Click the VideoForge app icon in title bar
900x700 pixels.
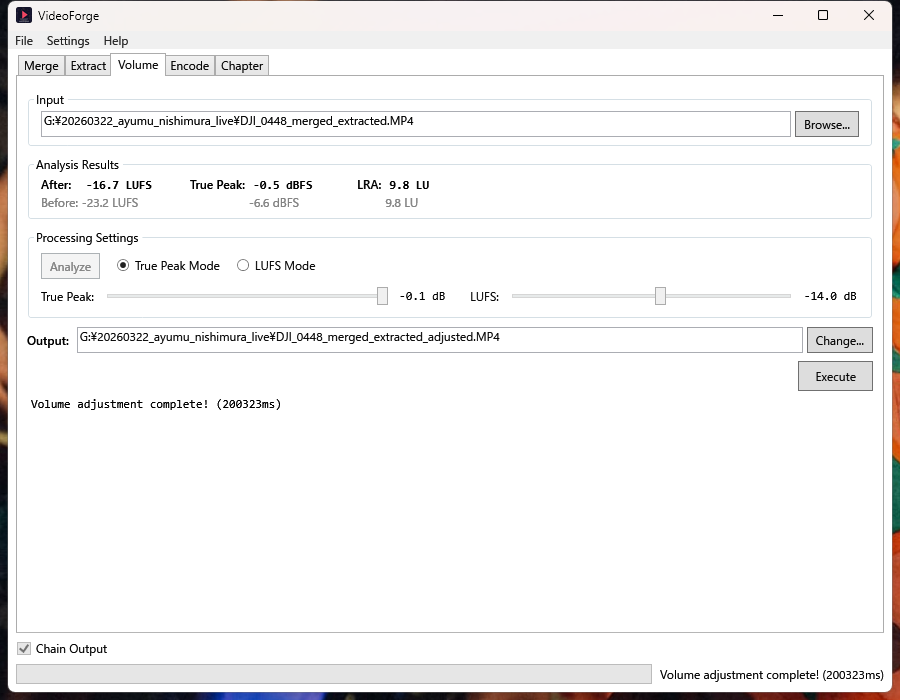pyautogui.click(x=24, y=16)
